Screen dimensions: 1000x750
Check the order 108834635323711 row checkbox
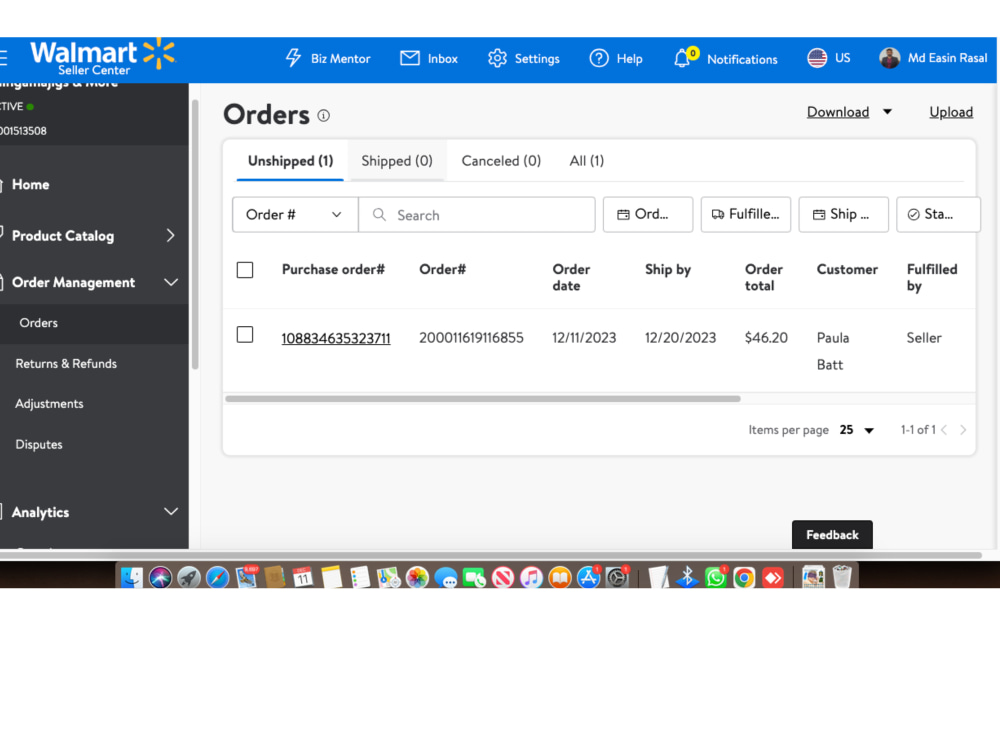245,335
